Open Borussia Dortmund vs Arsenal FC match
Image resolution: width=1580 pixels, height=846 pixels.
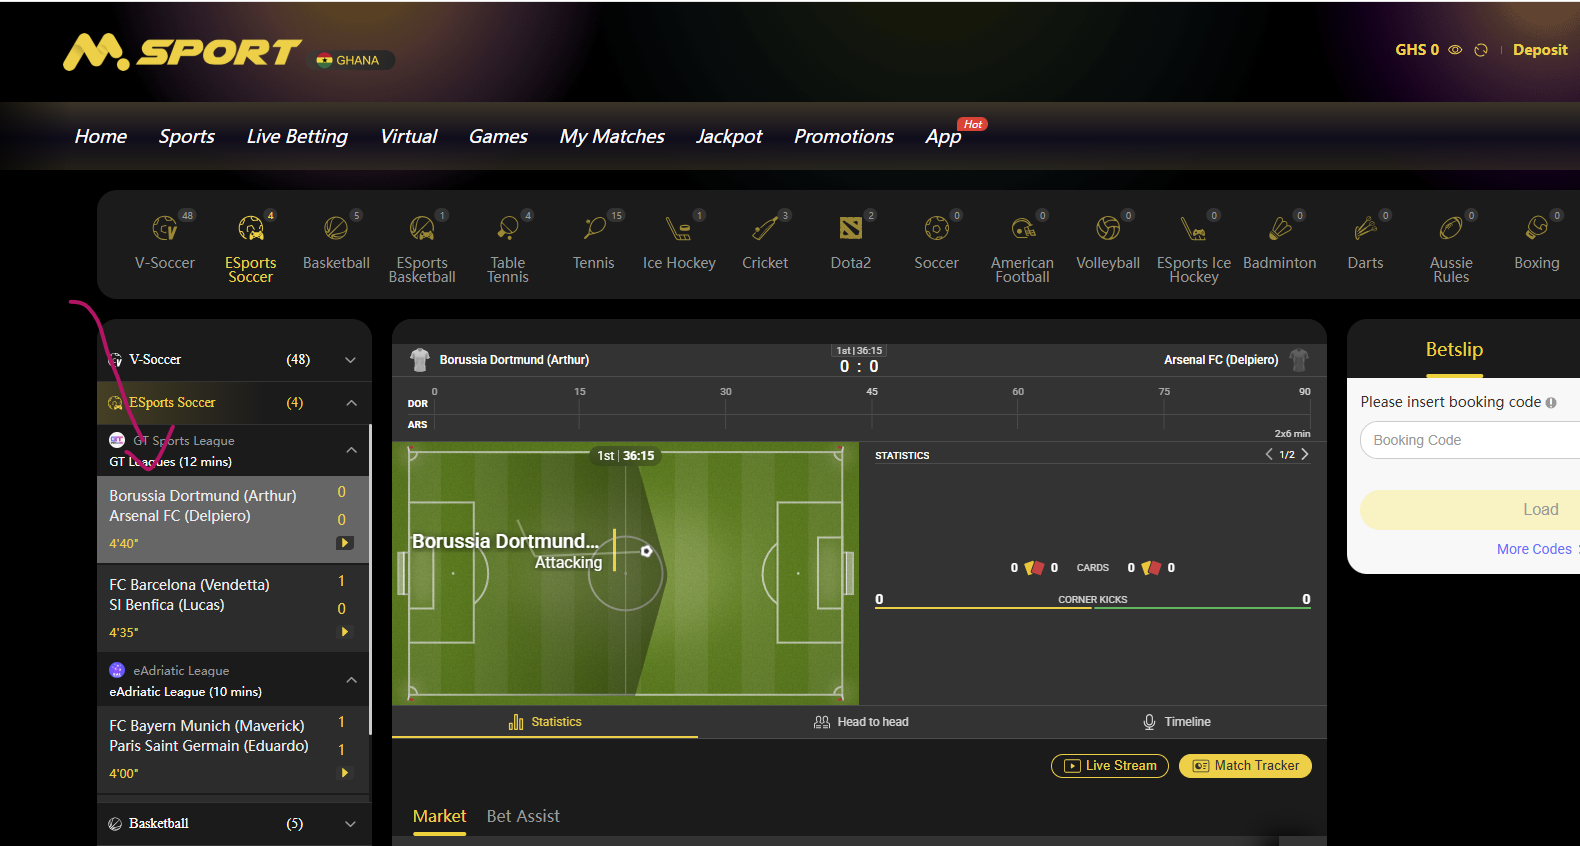(233, 519)
